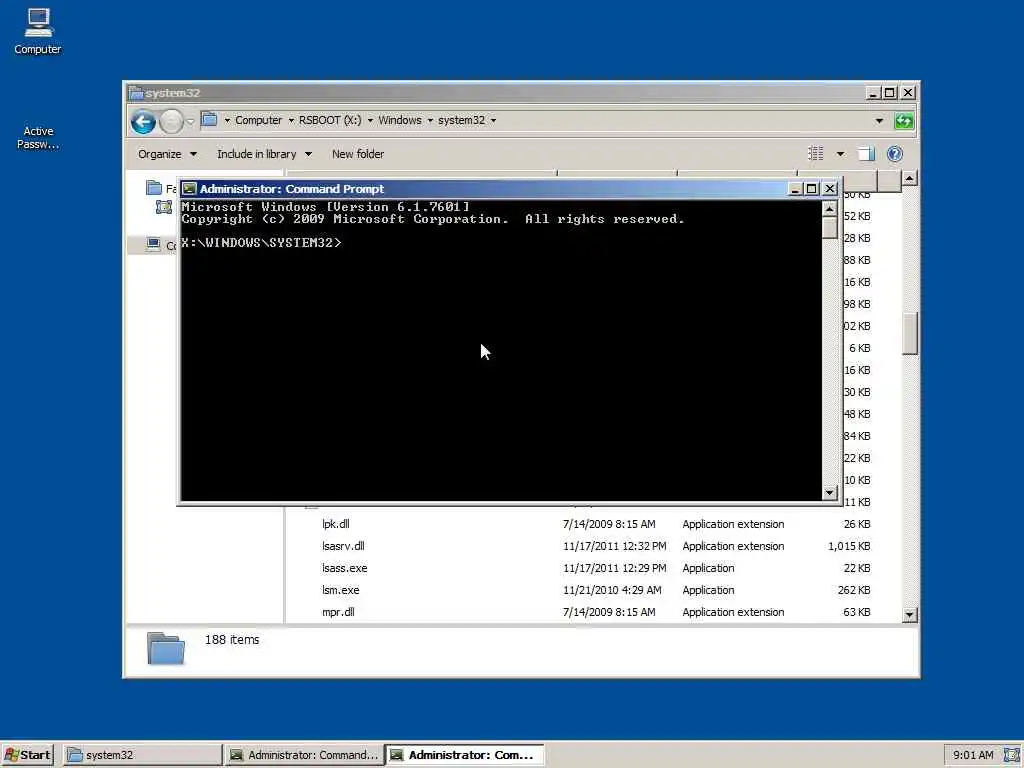Open the Organize menu
1024x768 pixels.
click(x=167, y=154)
